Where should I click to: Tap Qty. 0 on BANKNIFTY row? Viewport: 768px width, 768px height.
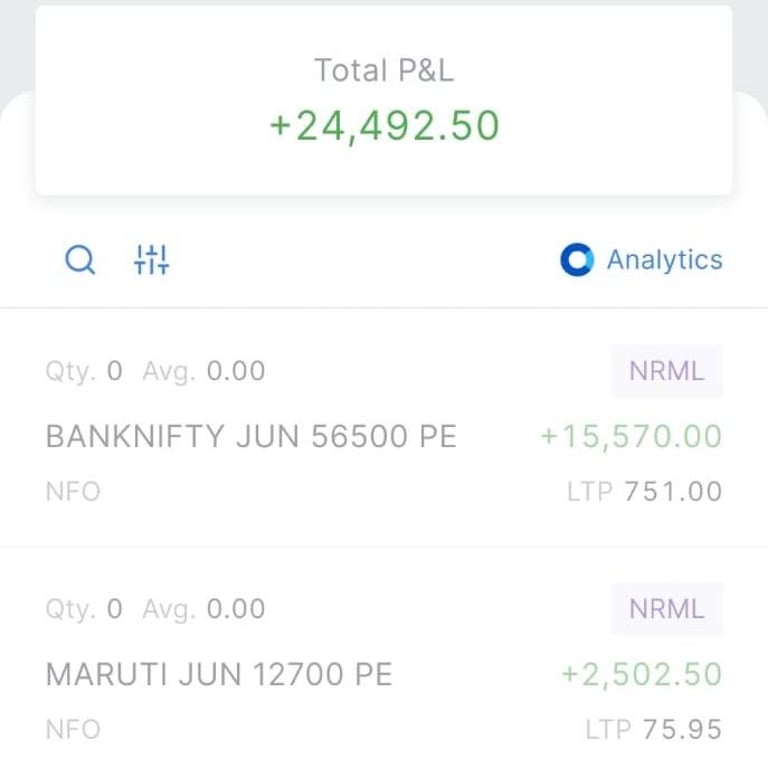coord(84,371)
